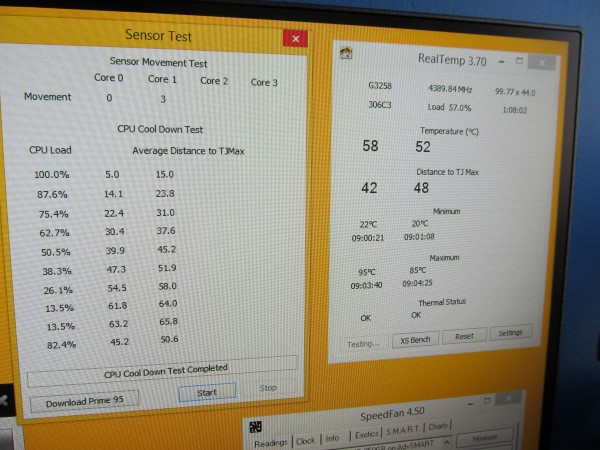This screenshot has width=600, height=450.
Task: Click the Core 3 column header
Action: (x=264, y=82)
